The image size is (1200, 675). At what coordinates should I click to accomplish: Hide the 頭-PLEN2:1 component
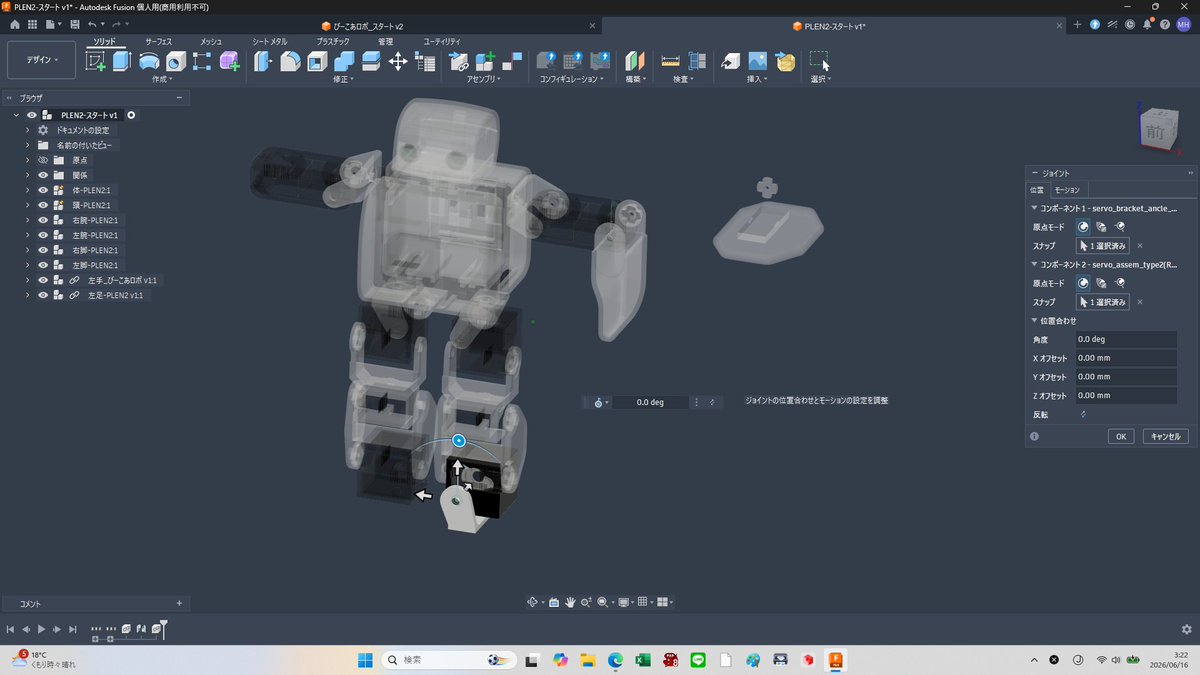pyautogui.click(x=43, y=205)
